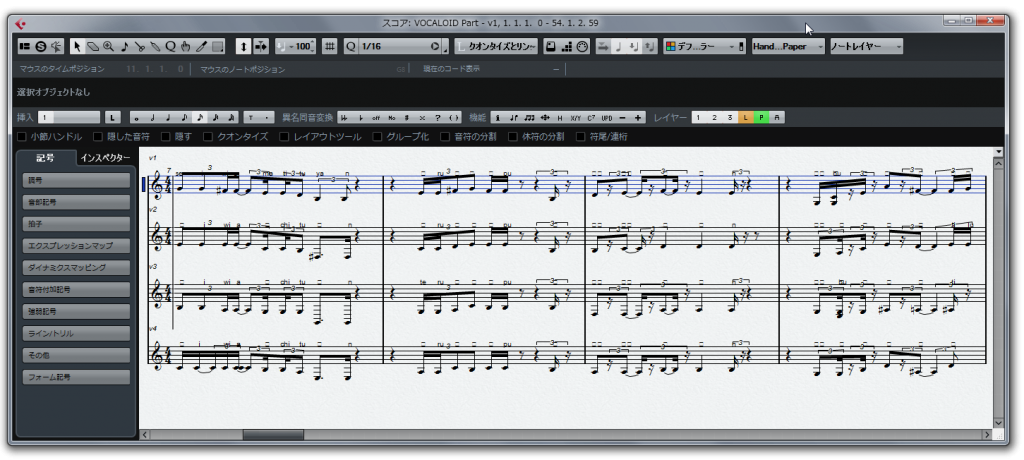Open the 1/16 quantize preset dropdown
The image size is (1024, 460).
point(400,46)
